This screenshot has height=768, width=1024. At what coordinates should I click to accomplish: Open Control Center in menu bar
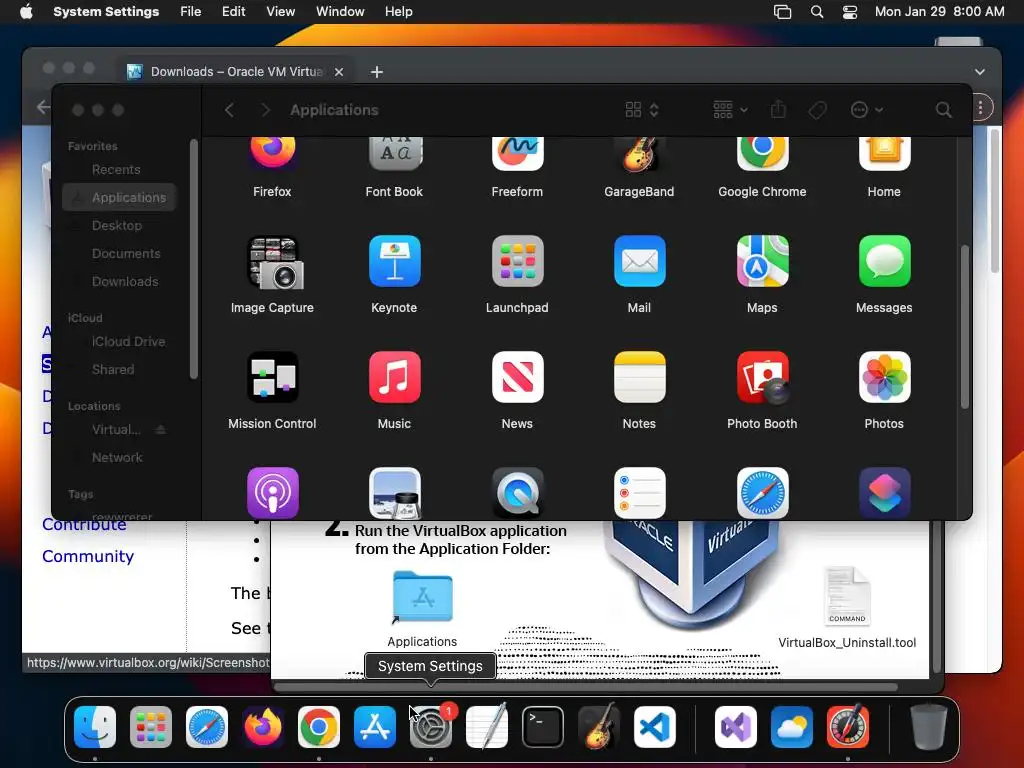point(850,12)
